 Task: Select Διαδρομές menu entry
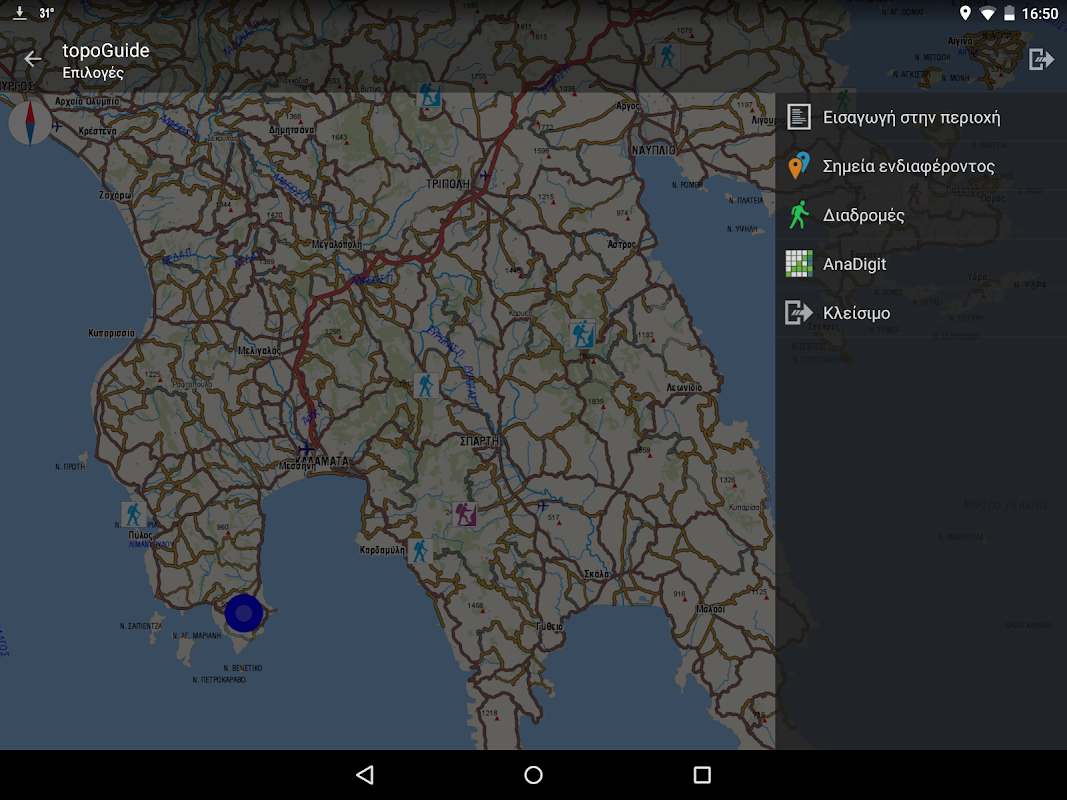point(921,215)
